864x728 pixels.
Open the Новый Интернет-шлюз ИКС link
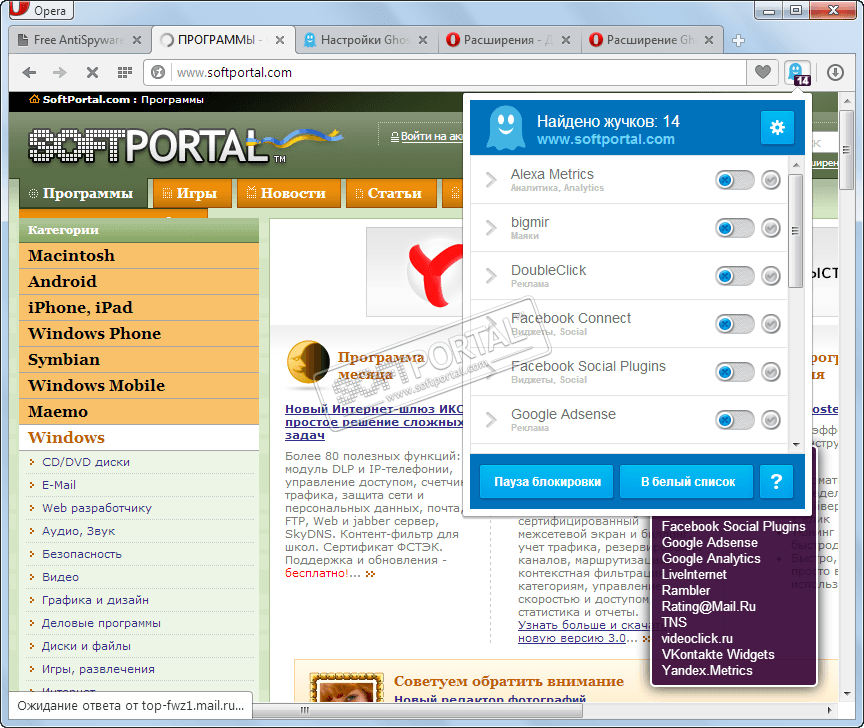(374, 422)
